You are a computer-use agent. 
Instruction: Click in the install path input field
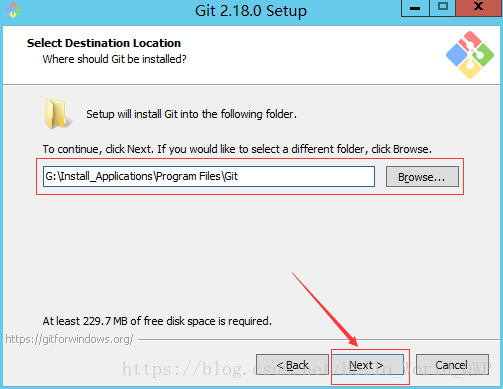click(x=209, y=176)
